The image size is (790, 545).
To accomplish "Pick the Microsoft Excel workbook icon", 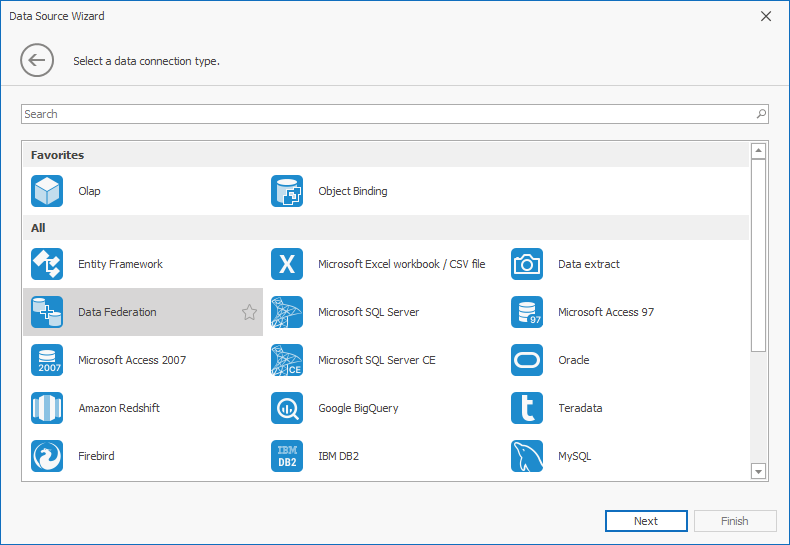I will (287, 264).
